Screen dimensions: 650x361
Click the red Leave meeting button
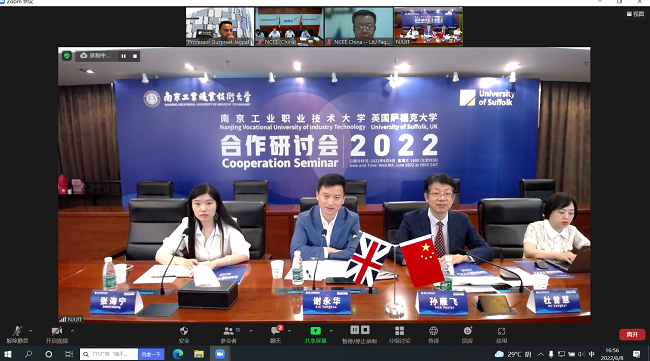632,334
